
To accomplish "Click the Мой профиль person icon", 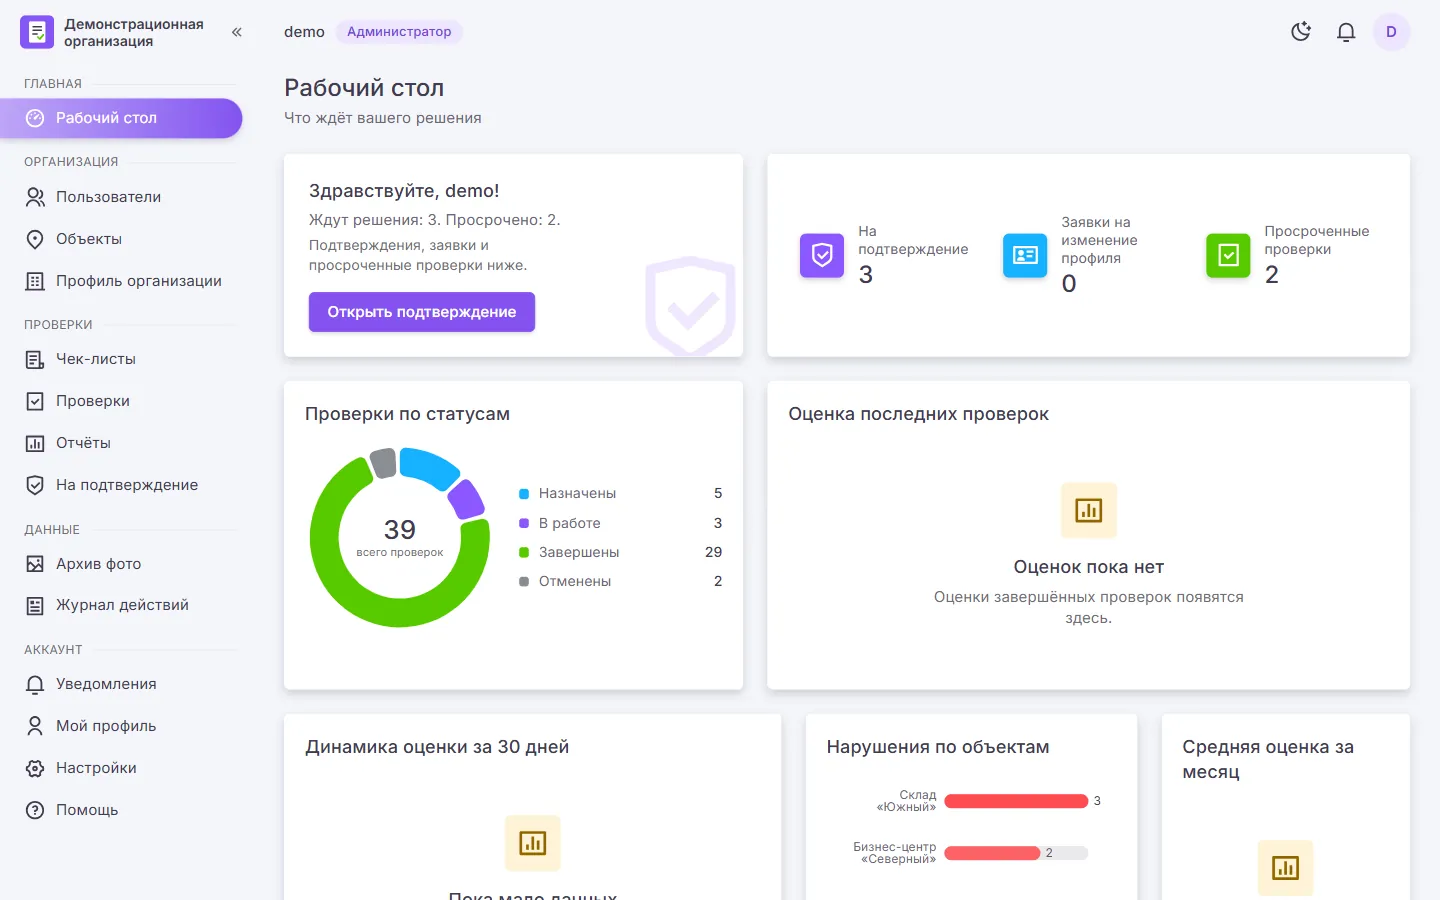I will [35, 726].
